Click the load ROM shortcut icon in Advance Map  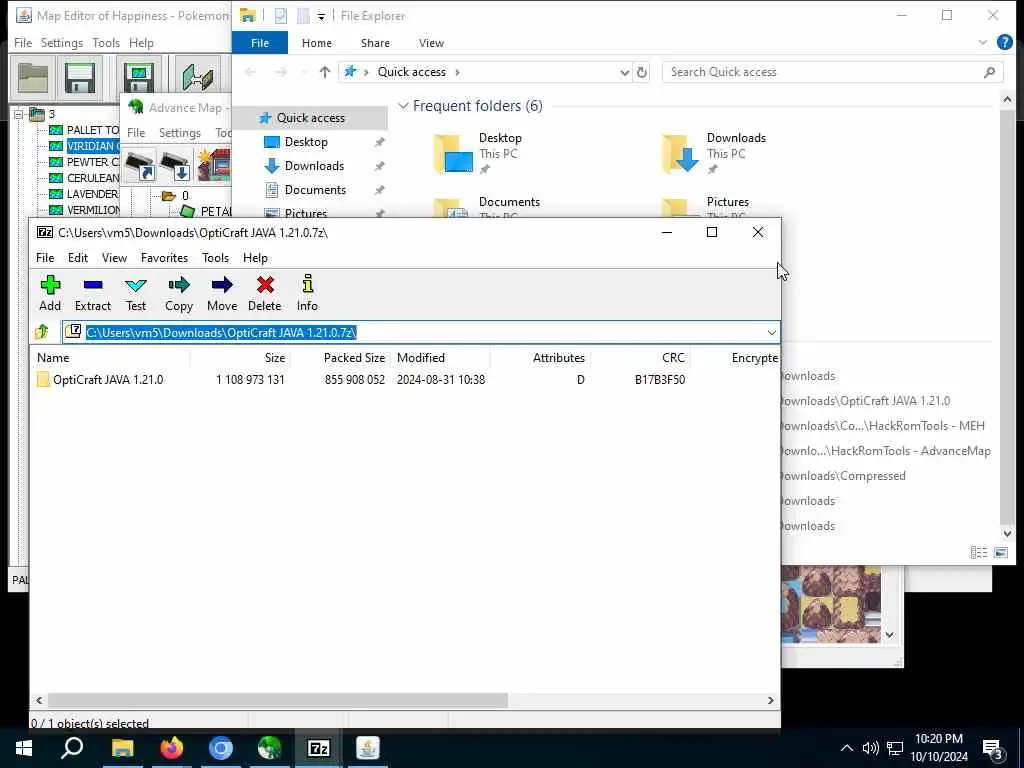pos(140,165)
